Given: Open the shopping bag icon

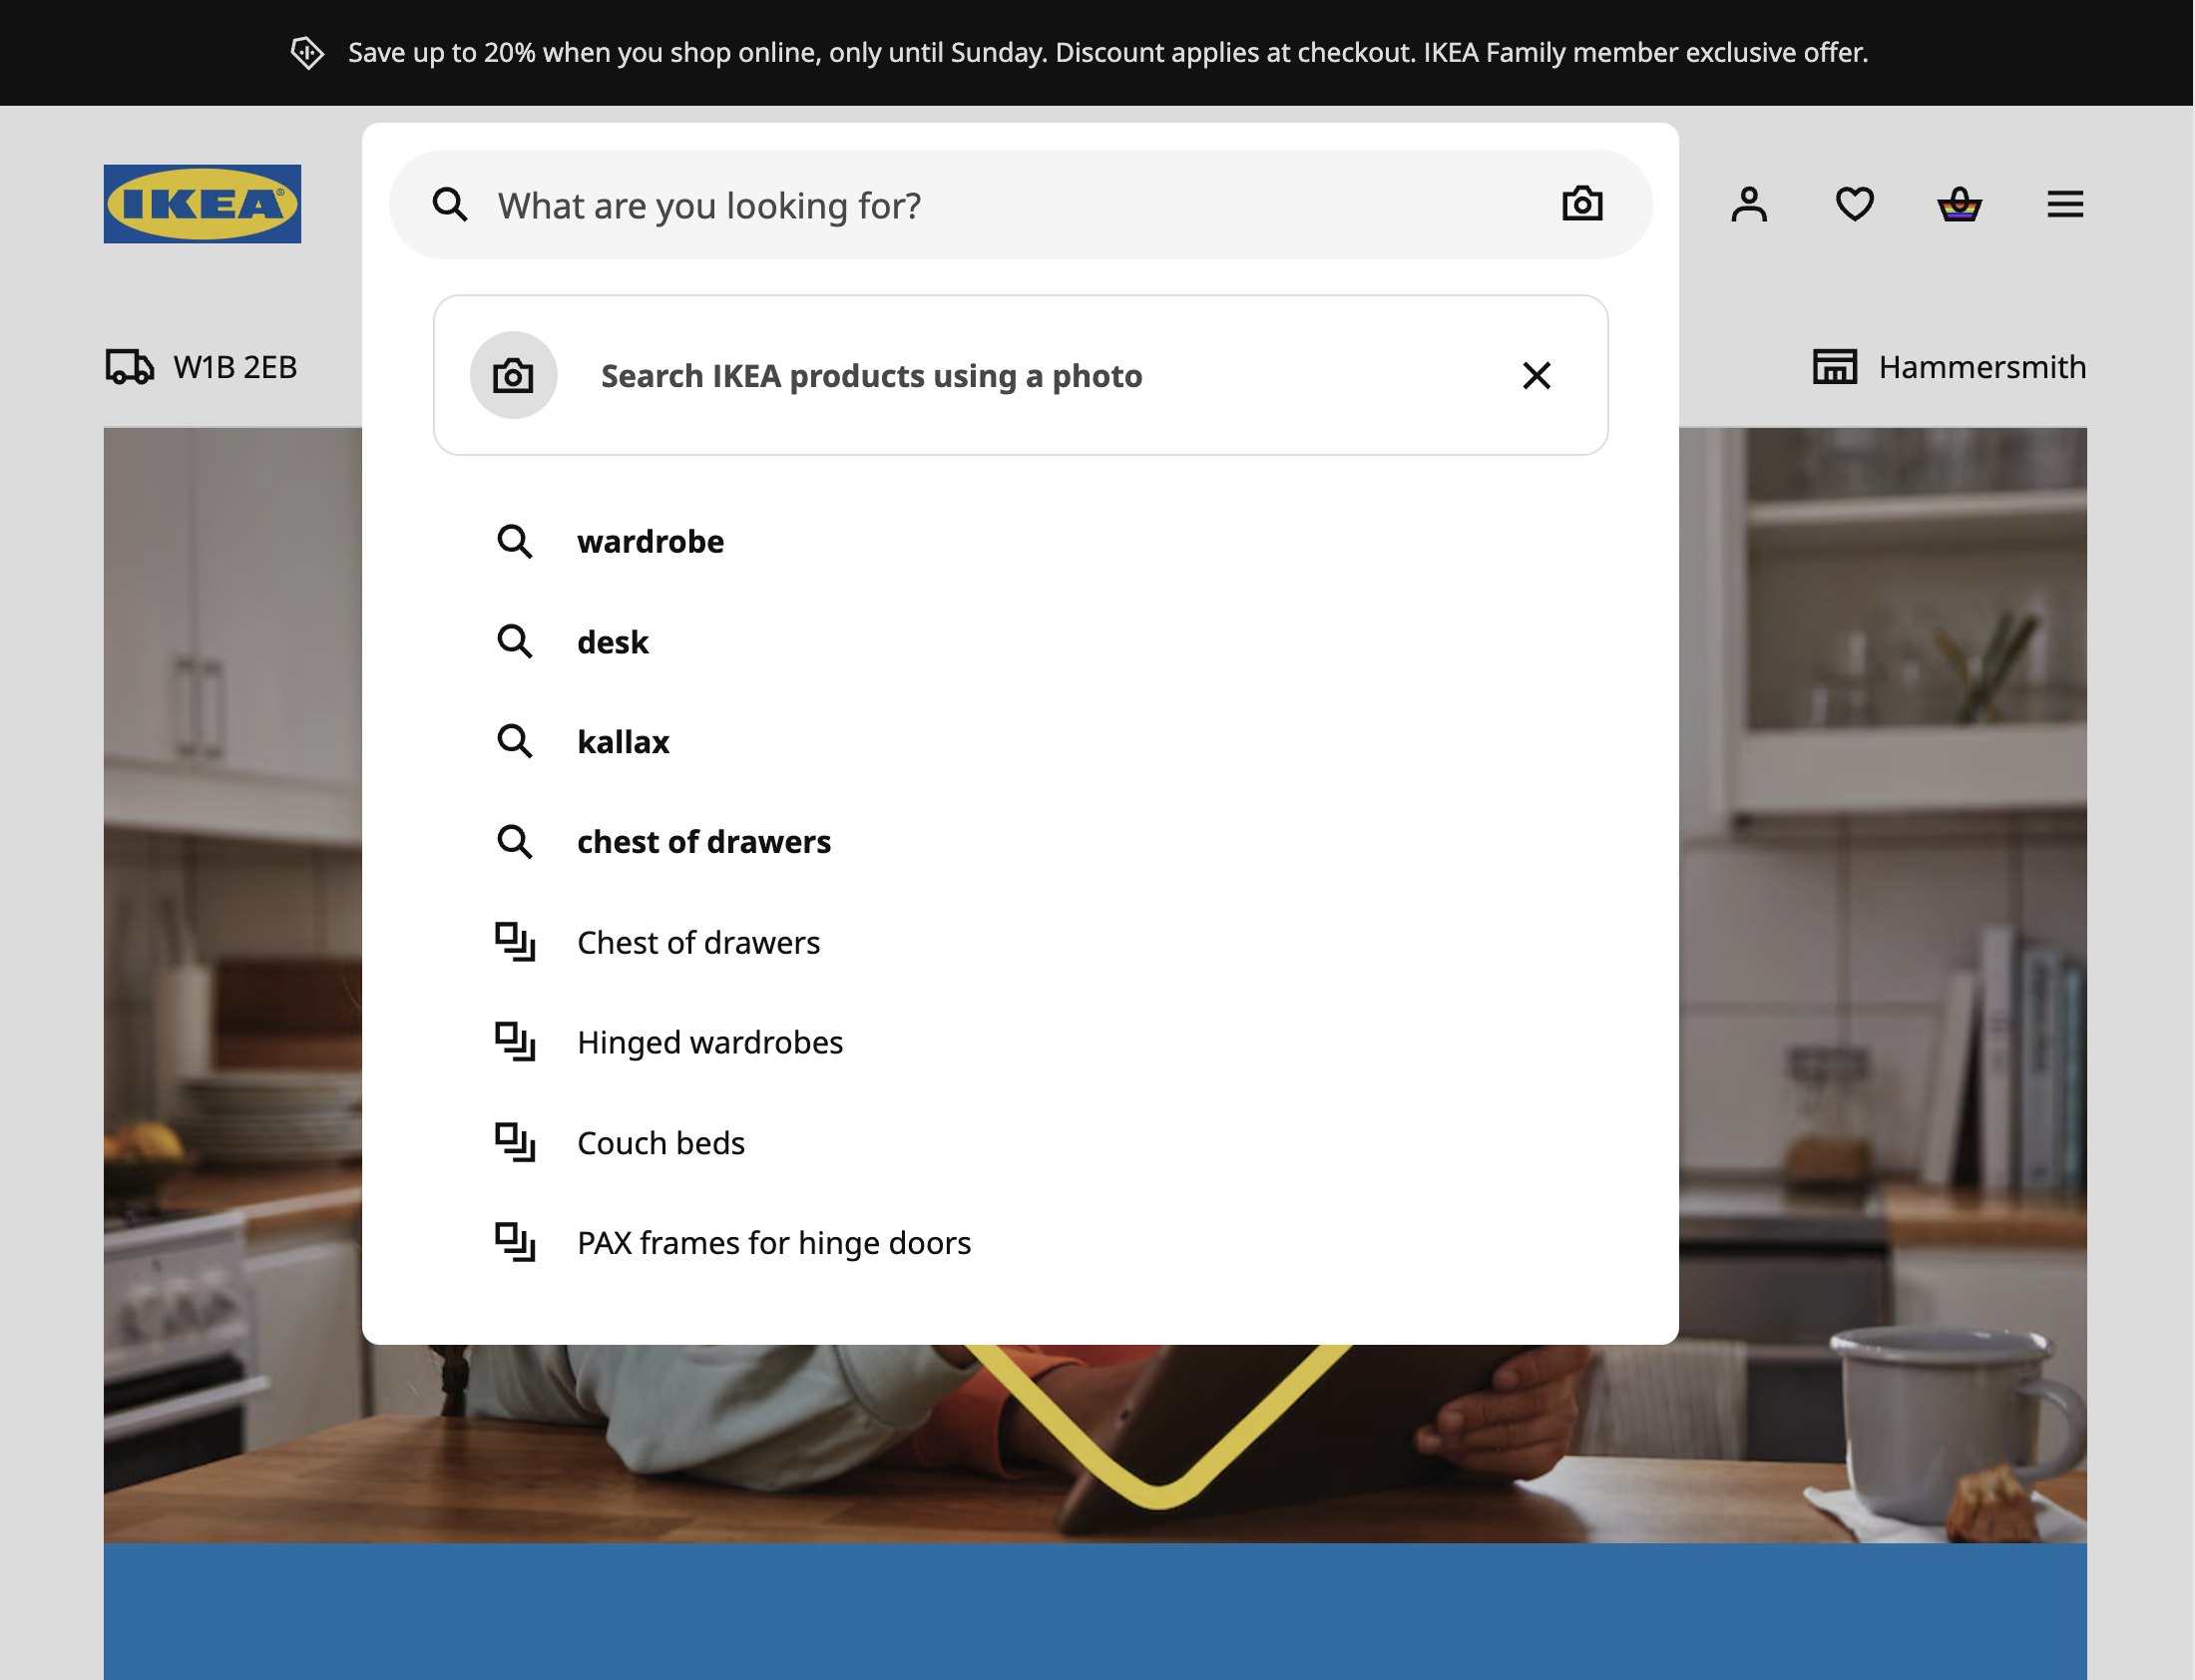Looking at the screenshot, I should pos(1960,204).
